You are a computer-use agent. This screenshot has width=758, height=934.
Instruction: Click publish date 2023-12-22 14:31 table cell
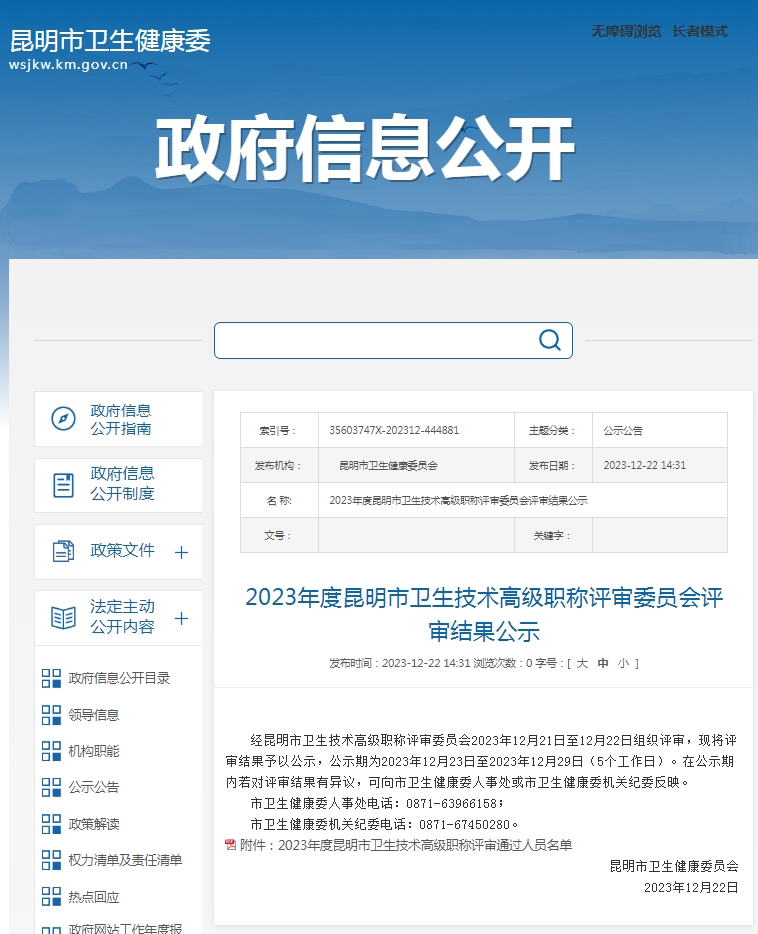[660, 465]
